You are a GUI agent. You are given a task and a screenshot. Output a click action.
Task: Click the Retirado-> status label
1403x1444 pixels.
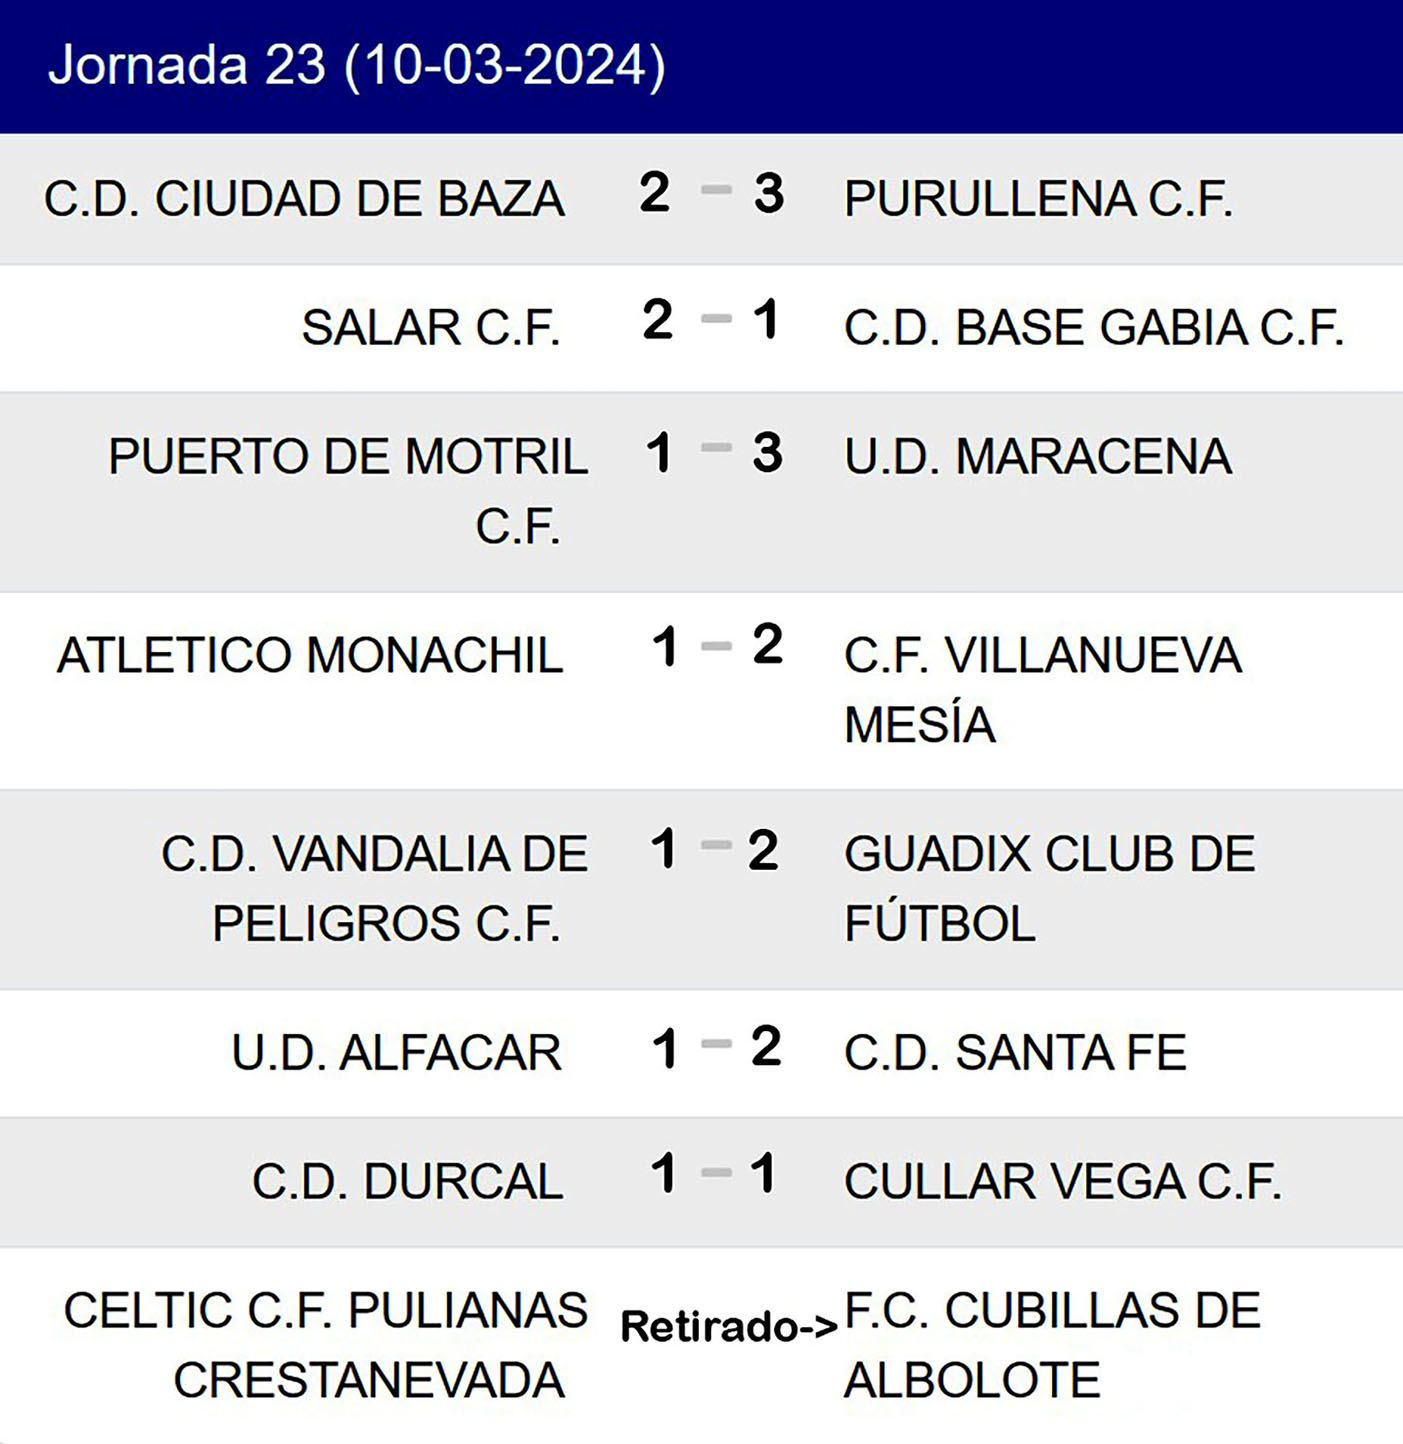click(729, 1327)
